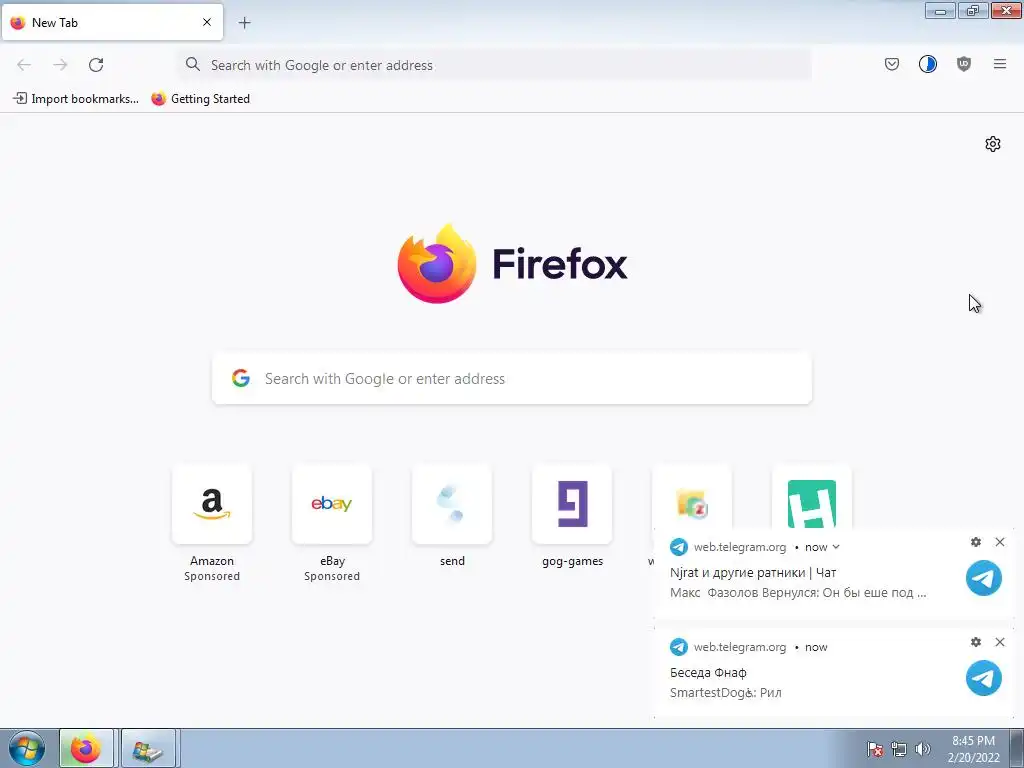Go forward using the forward arrow
The image size is (1024, 768).
[x=60, y=65]
